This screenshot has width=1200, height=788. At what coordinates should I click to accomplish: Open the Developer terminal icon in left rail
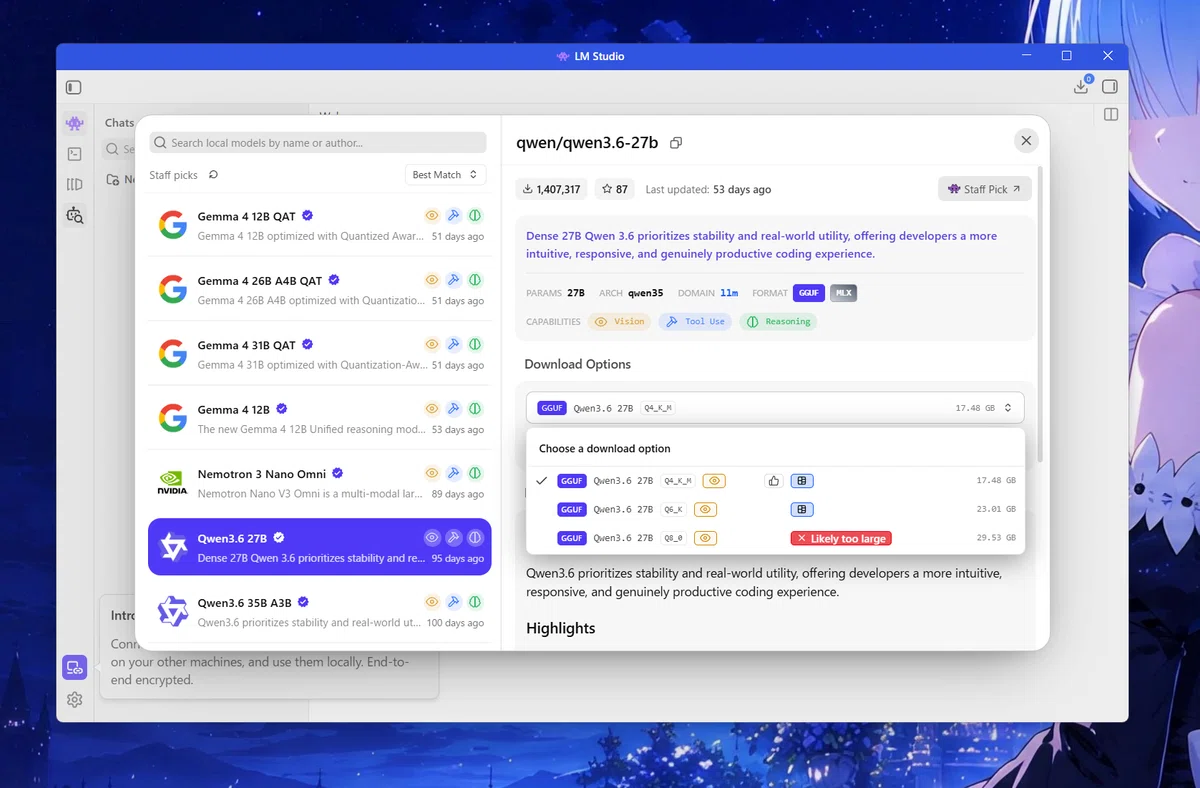tap(74, 154)
